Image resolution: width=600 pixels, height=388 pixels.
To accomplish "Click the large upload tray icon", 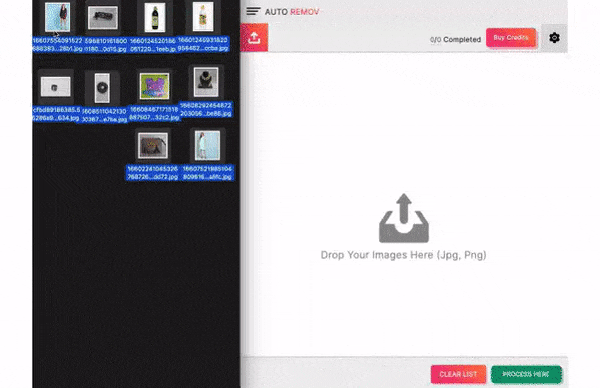I will coord(404,218).
